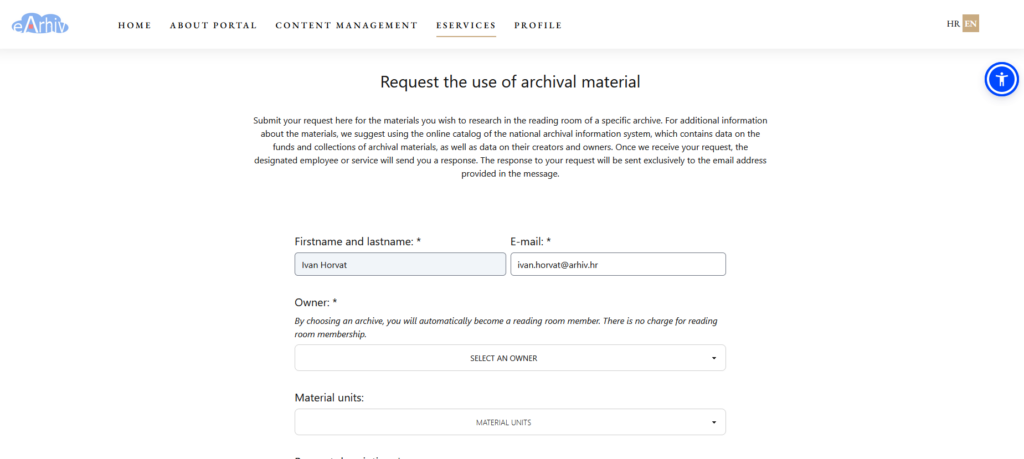This screenshot has height=459, width=1024.
Task: Open the PROFILE menu item
Action: pos(538,25)
